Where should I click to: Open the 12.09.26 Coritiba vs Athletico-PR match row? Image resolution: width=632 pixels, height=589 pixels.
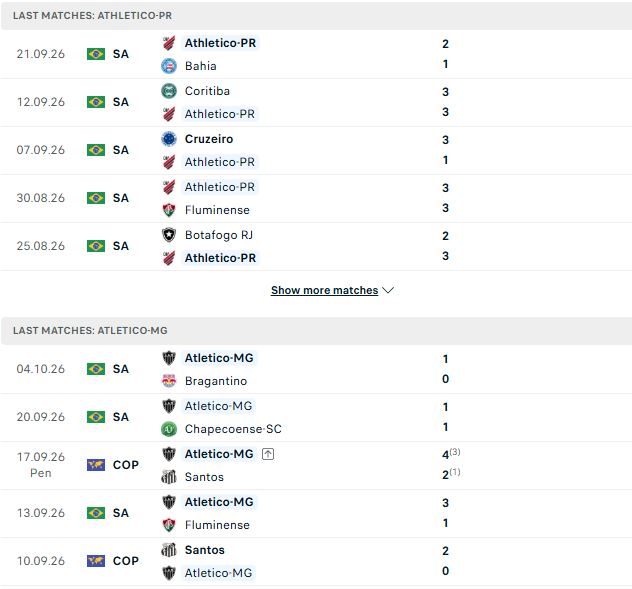click(x=316, y=102)
